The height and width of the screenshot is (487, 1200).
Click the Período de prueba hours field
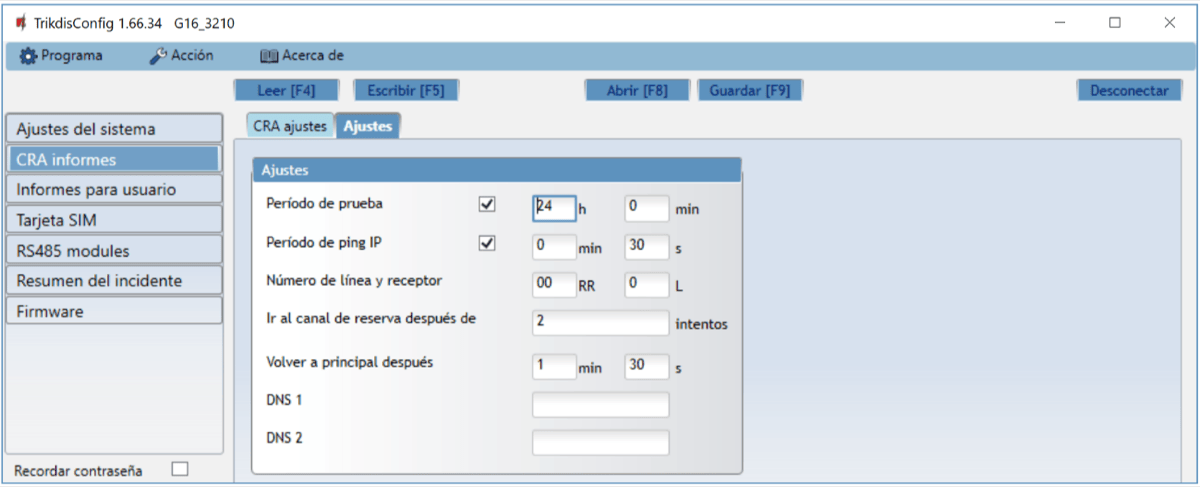tap(554, 208)
